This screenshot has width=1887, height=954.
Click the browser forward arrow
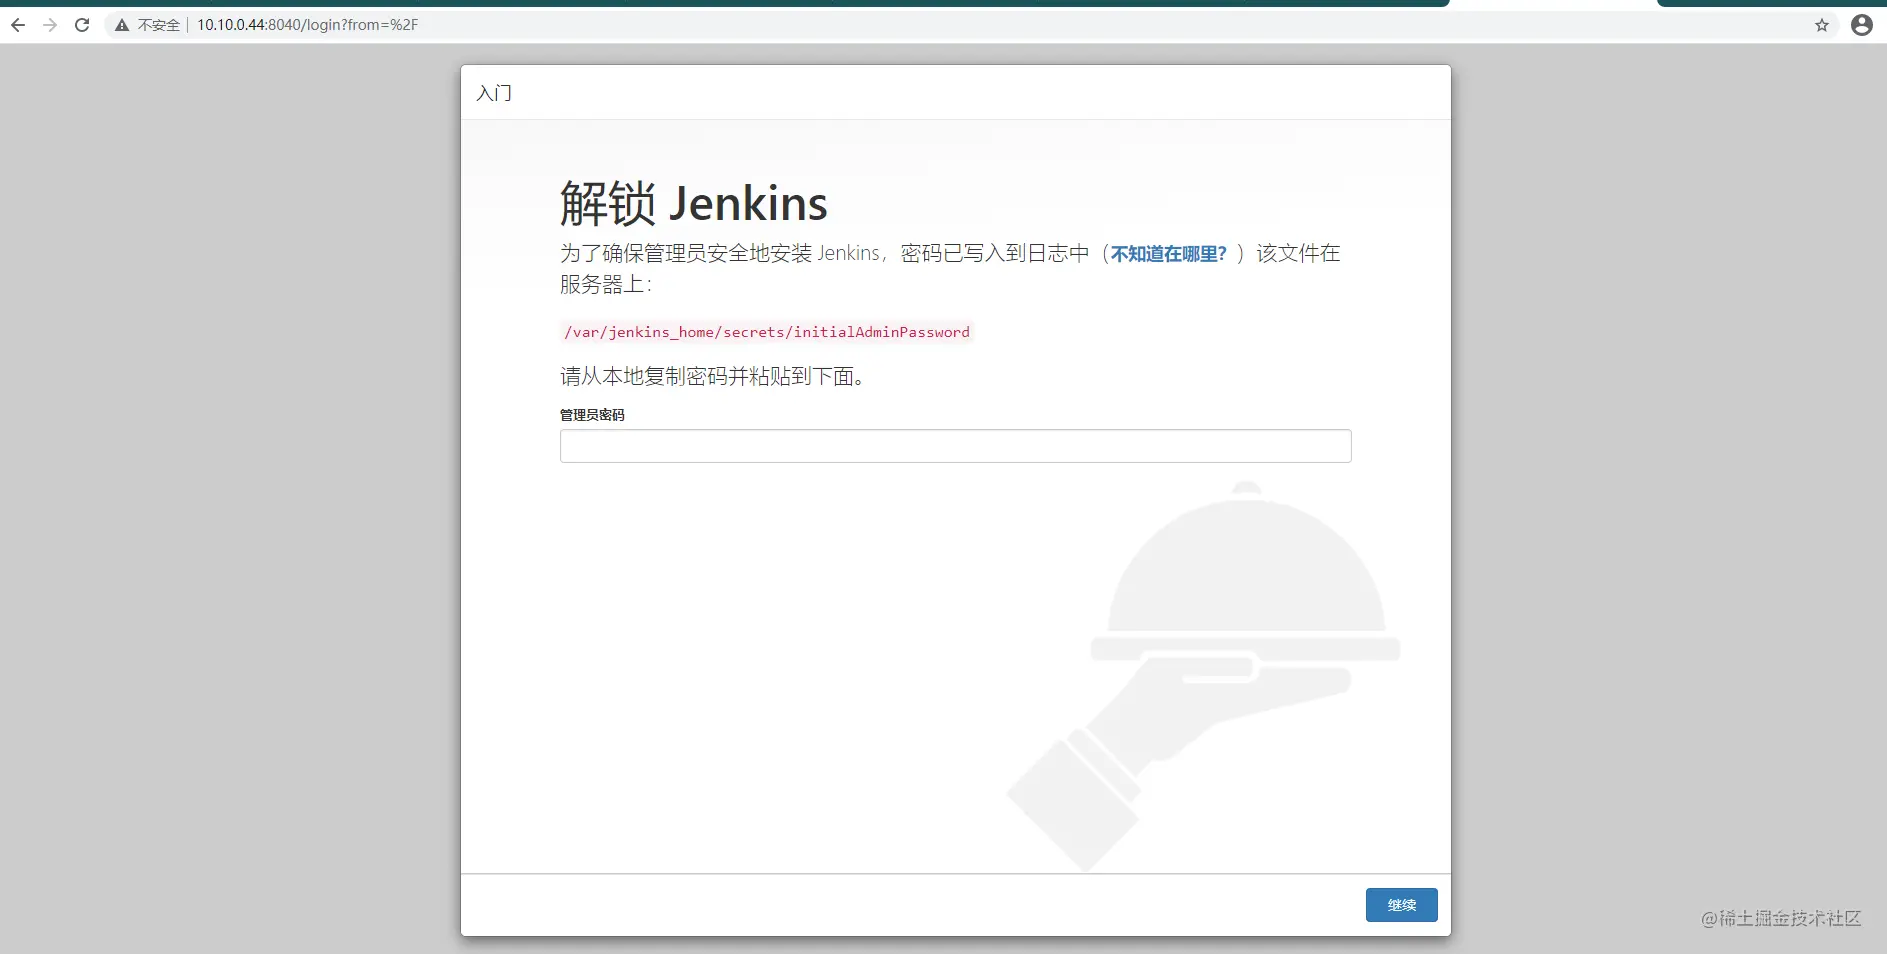pyautogui.click(x=50, y=25)
